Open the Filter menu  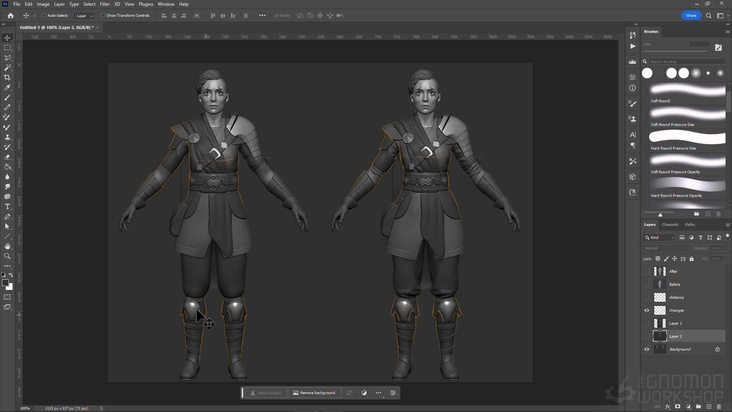point(104,4)
